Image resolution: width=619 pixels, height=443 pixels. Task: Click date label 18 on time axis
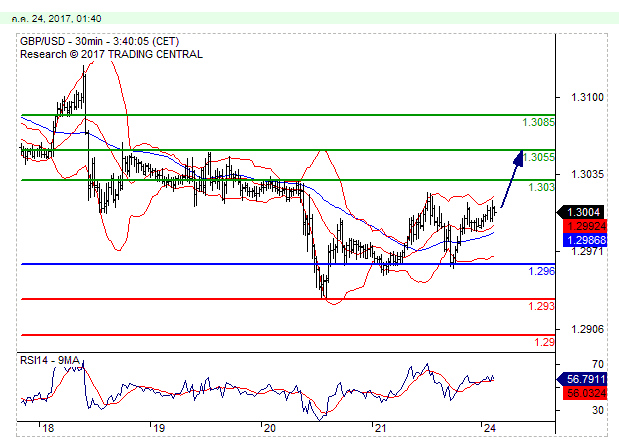tap(48, 428)
